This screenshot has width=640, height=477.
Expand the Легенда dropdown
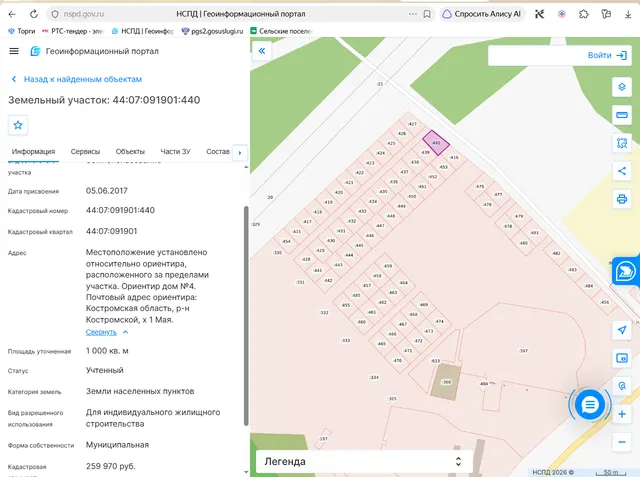[364, 461]
